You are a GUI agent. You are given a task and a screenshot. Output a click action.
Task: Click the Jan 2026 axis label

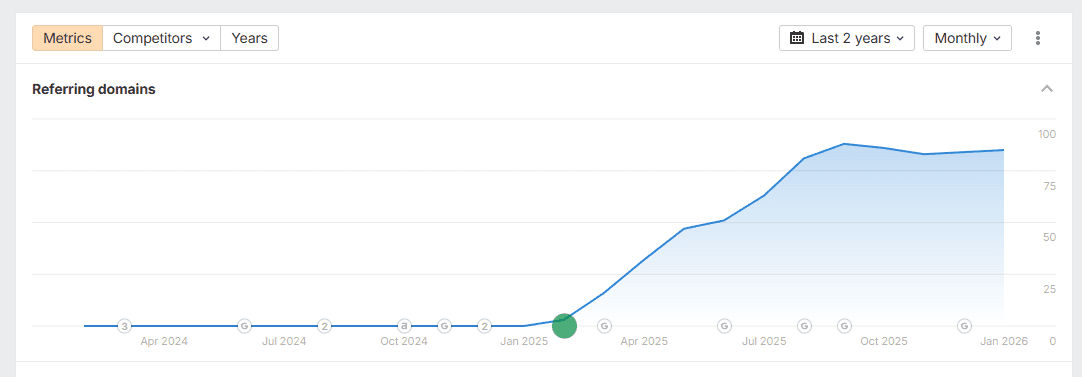click(1005, 341)
